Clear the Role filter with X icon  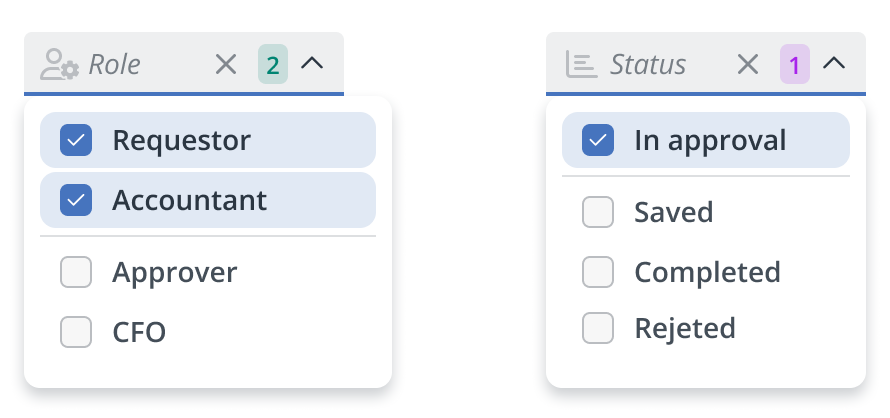[226, 65]
